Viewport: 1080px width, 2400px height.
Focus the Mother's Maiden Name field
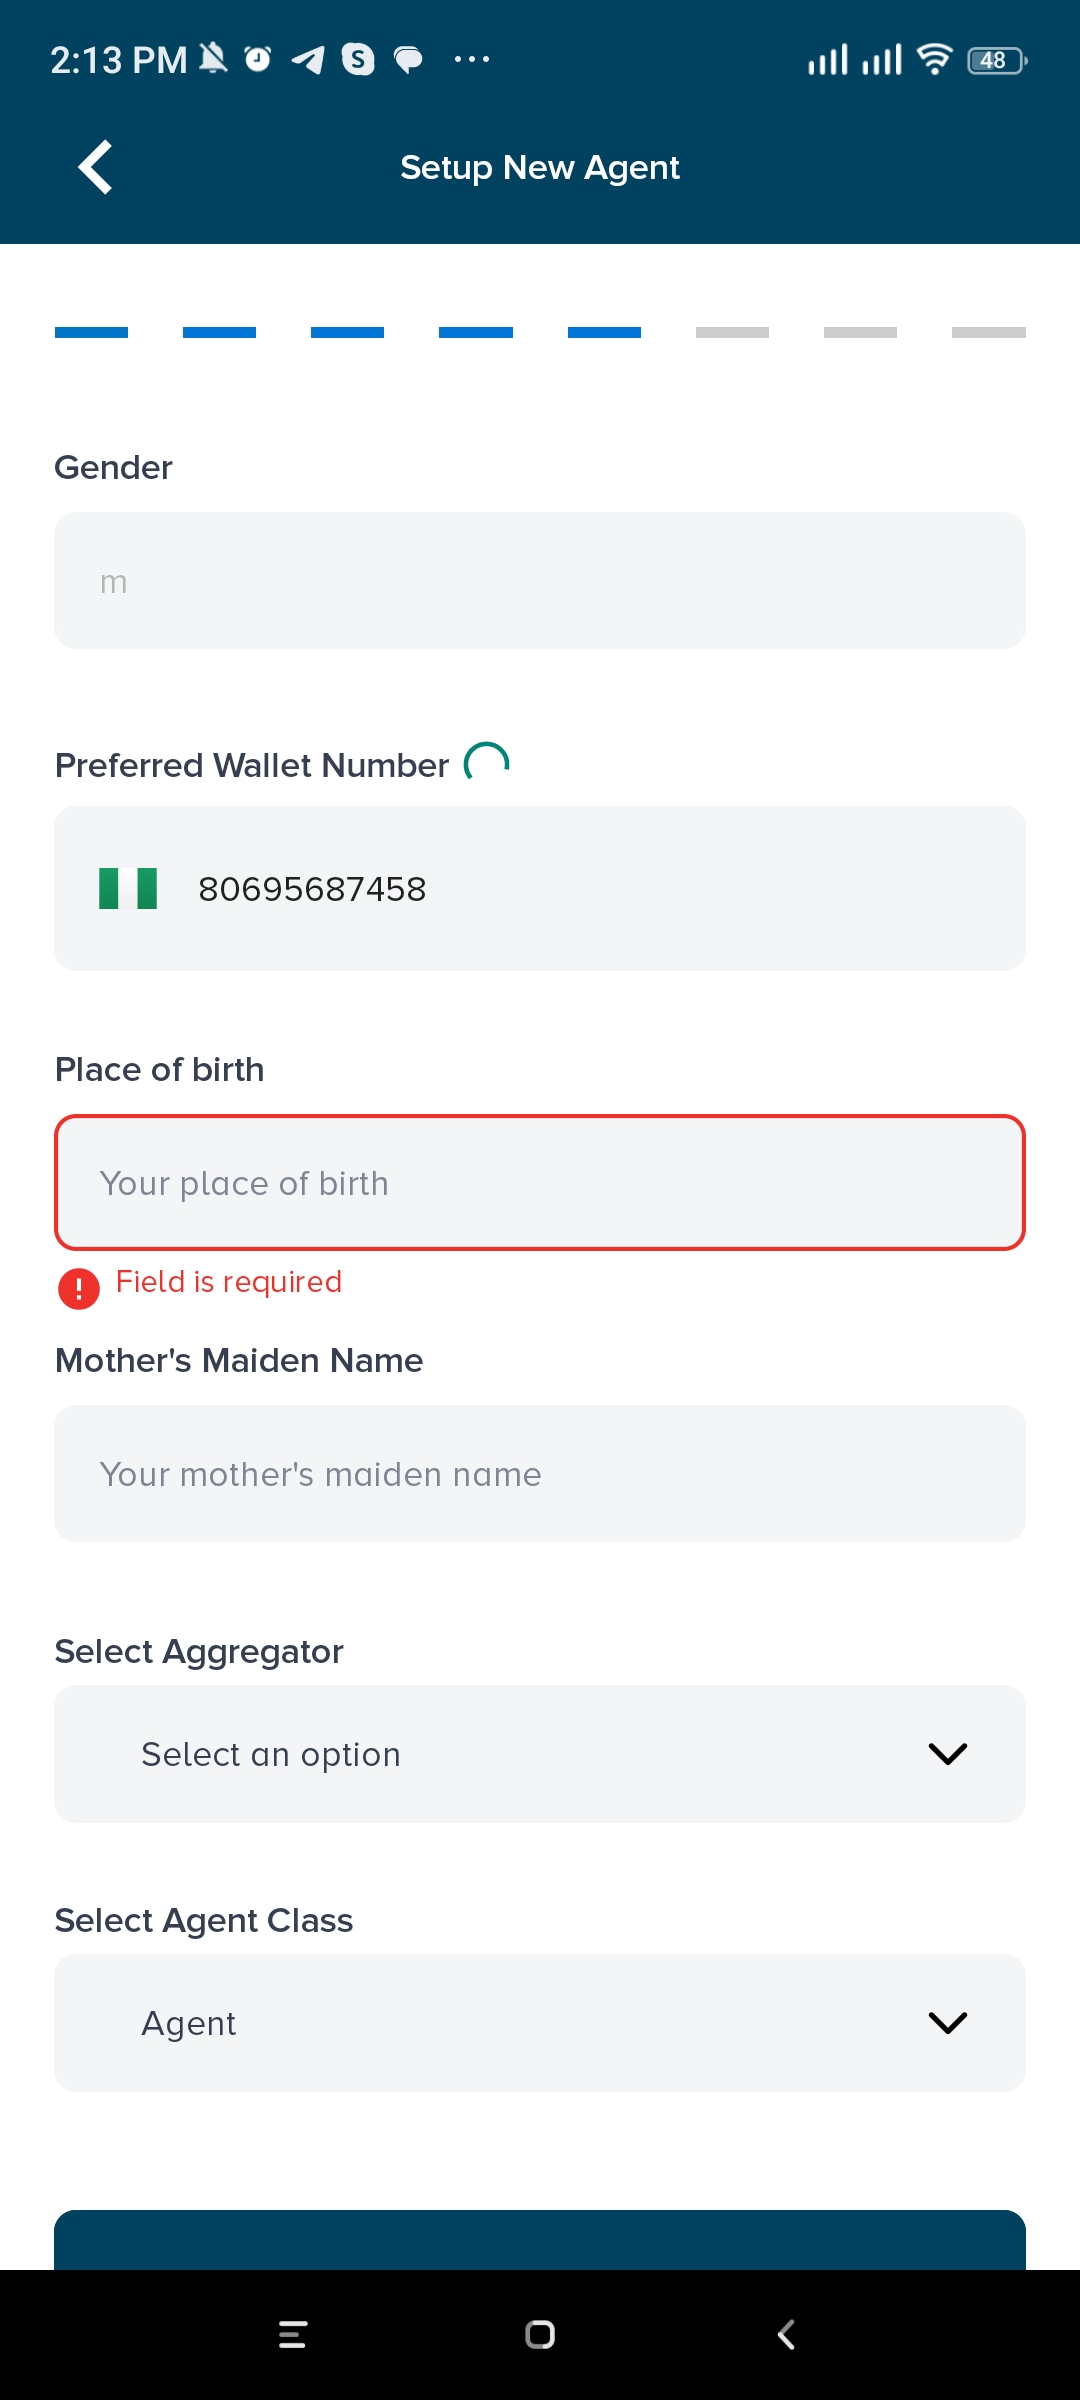point(540,1474)
